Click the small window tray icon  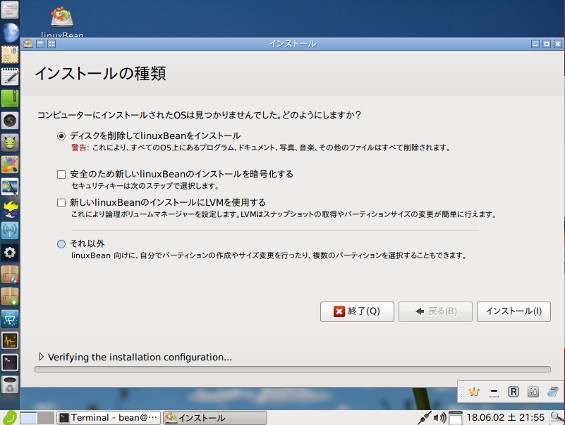click(x=455, y=418)
